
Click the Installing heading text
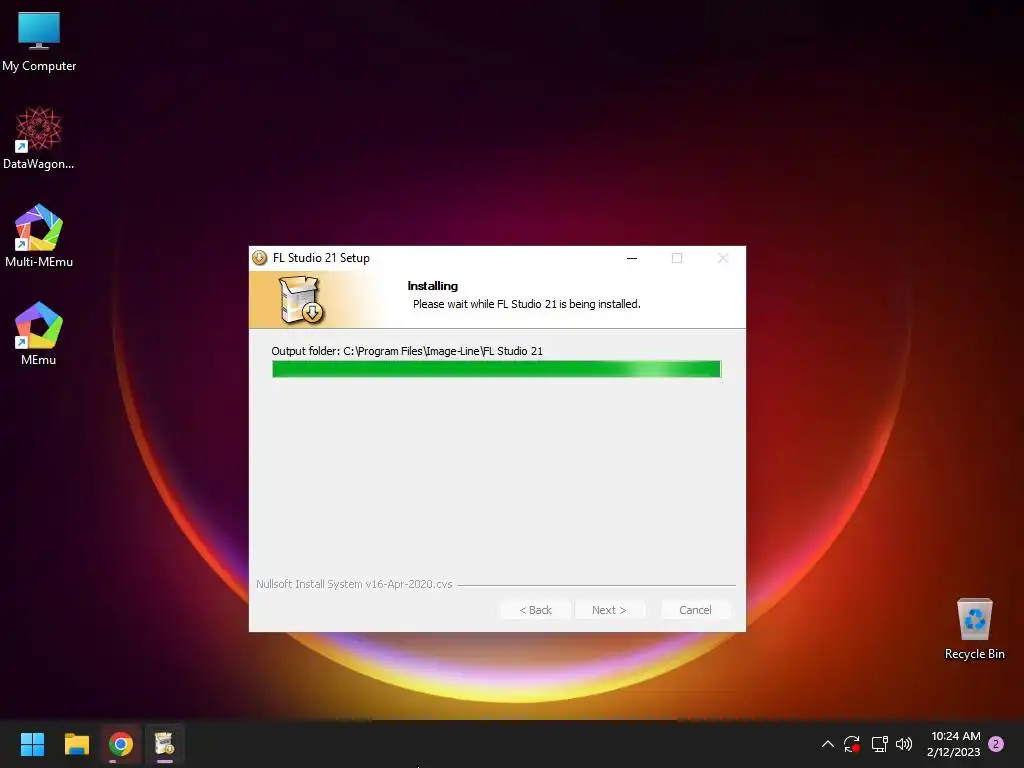[432, 286]
